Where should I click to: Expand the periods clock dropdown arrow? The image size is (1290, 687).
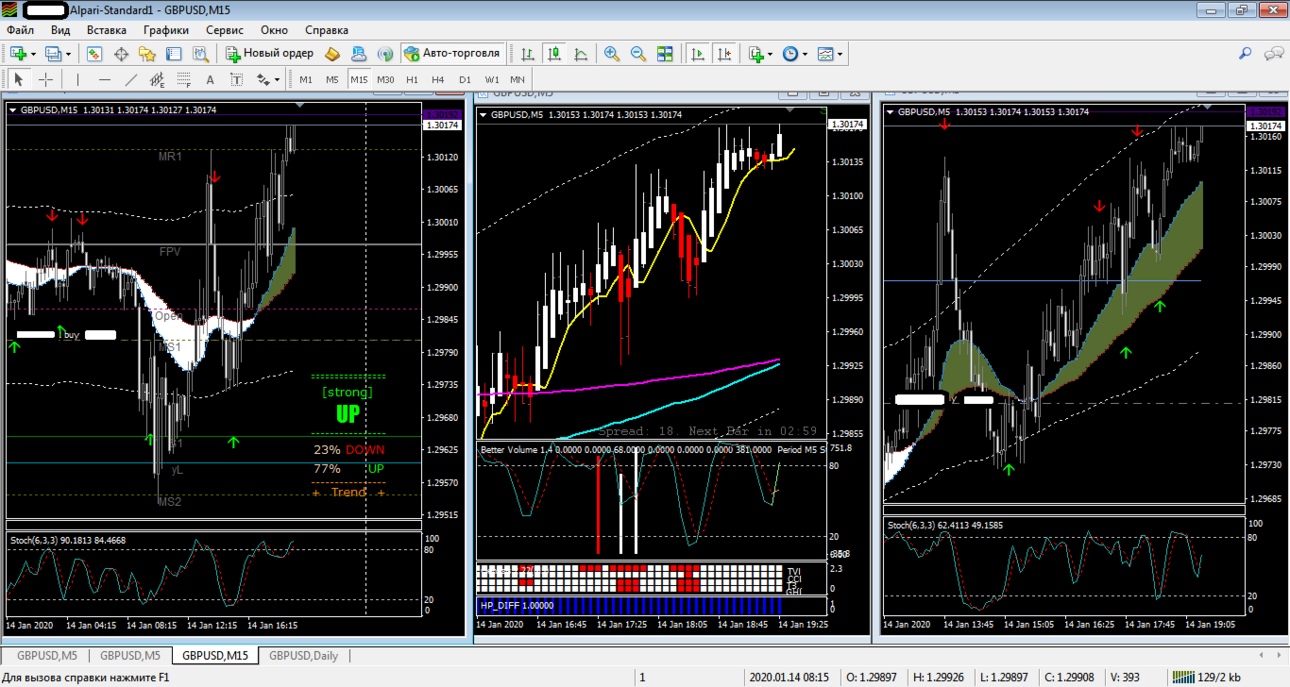[804, 54]
